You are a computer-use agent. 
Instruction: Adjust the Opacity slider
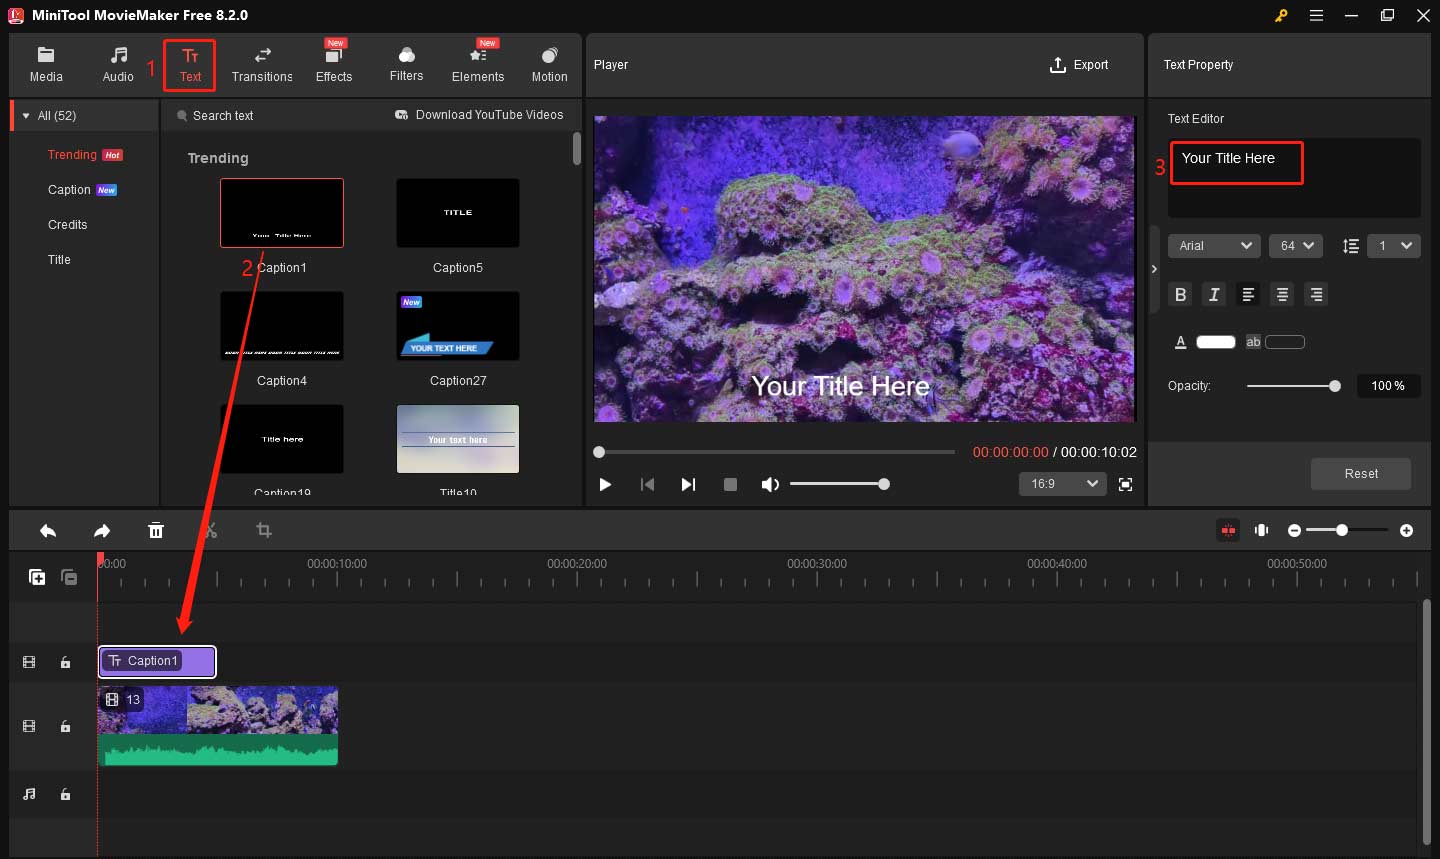pyautogui.click(x=1293, y=386)
